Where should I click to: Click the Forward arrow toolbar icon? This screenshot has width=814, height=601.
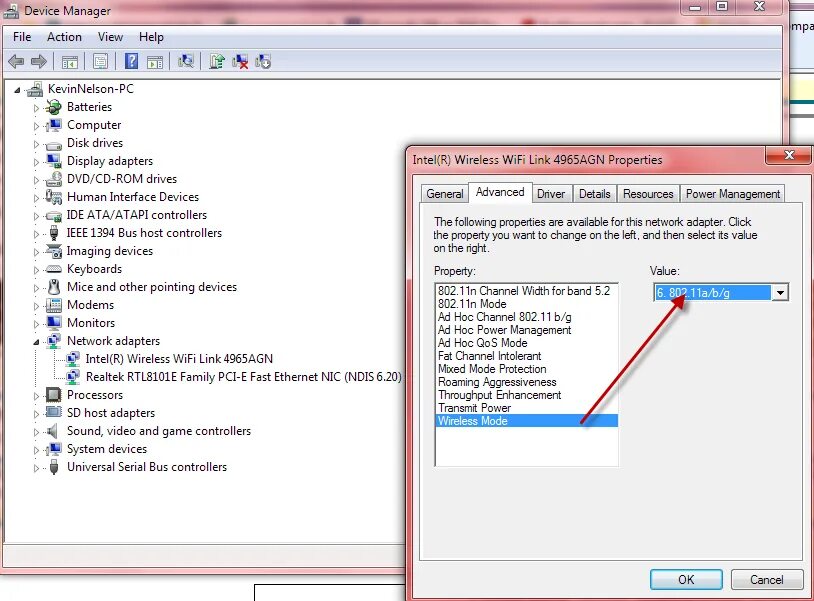pyautogui.click(x=39, y=62)
